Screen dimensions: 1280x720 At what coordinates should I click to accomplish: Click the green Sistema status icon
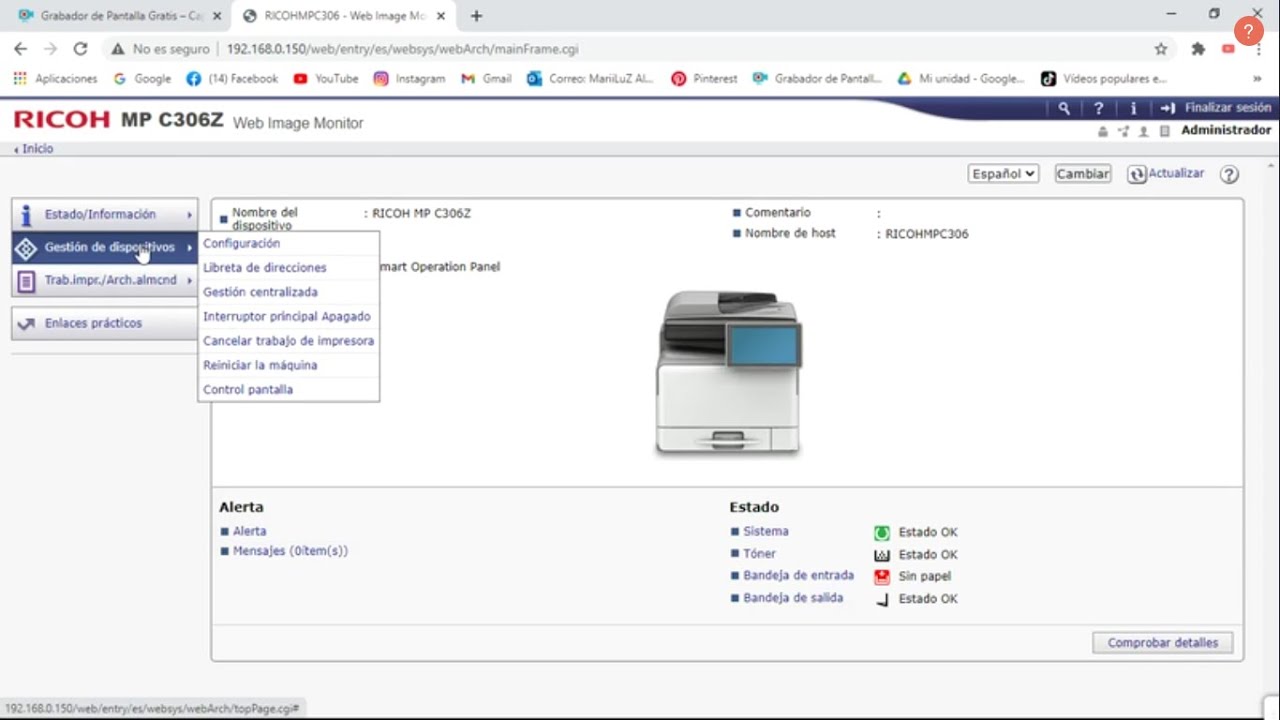click(881, 533)
